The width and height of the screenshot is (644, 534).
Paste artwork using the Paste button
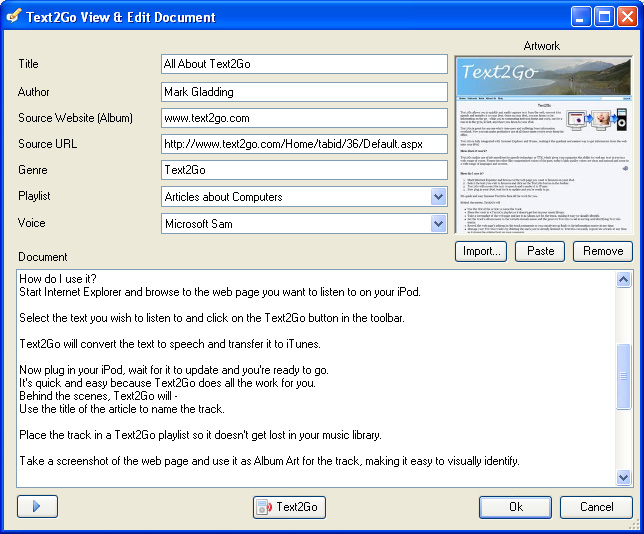tap(540, 251)
